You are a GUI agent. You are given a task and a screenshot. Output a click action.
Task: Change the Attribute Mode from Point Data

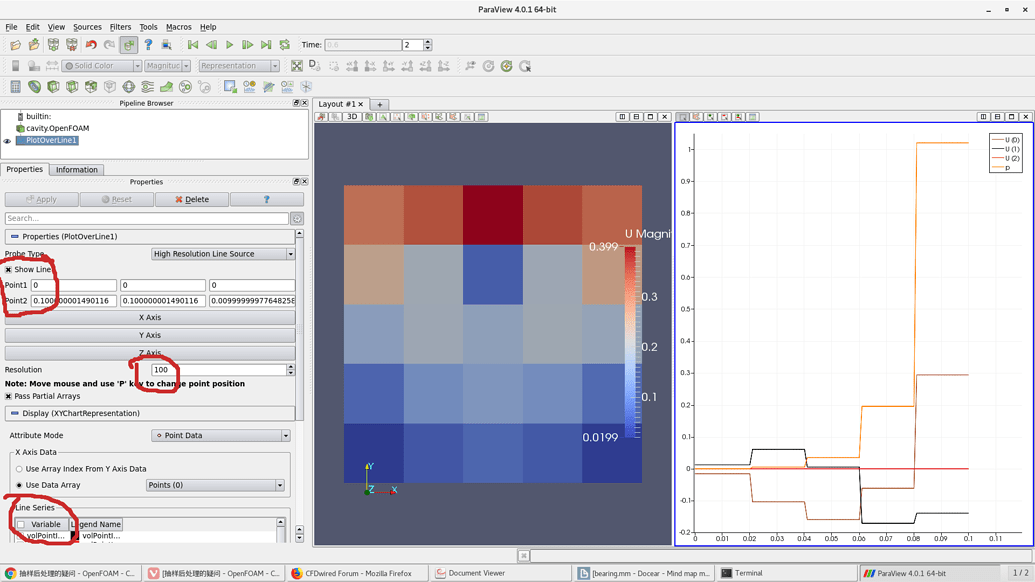[x=220, y=436]
